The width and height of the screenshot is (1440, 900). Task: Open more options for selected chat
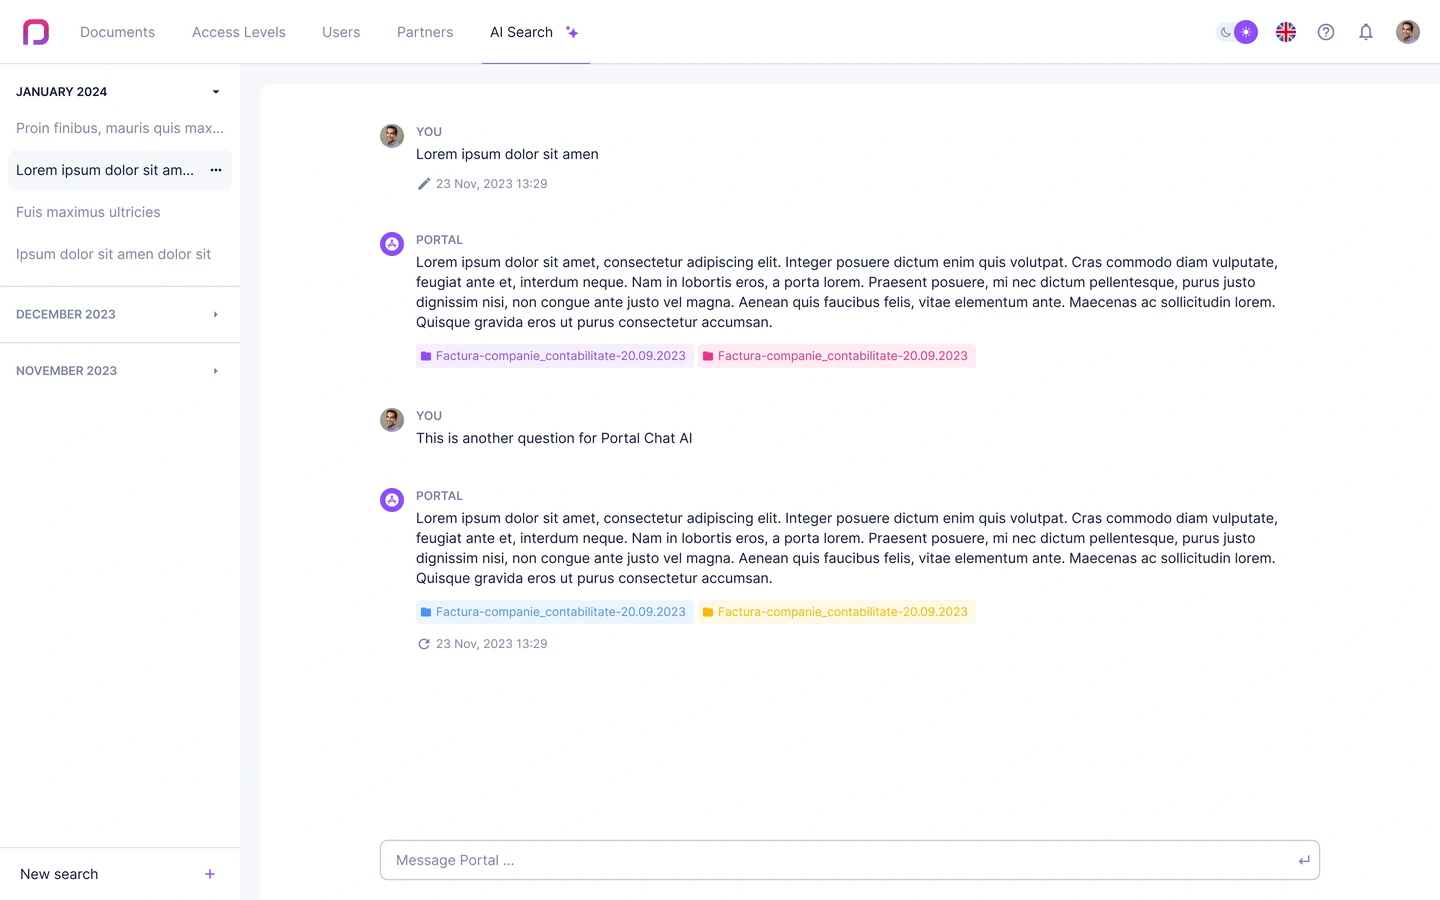216,170
